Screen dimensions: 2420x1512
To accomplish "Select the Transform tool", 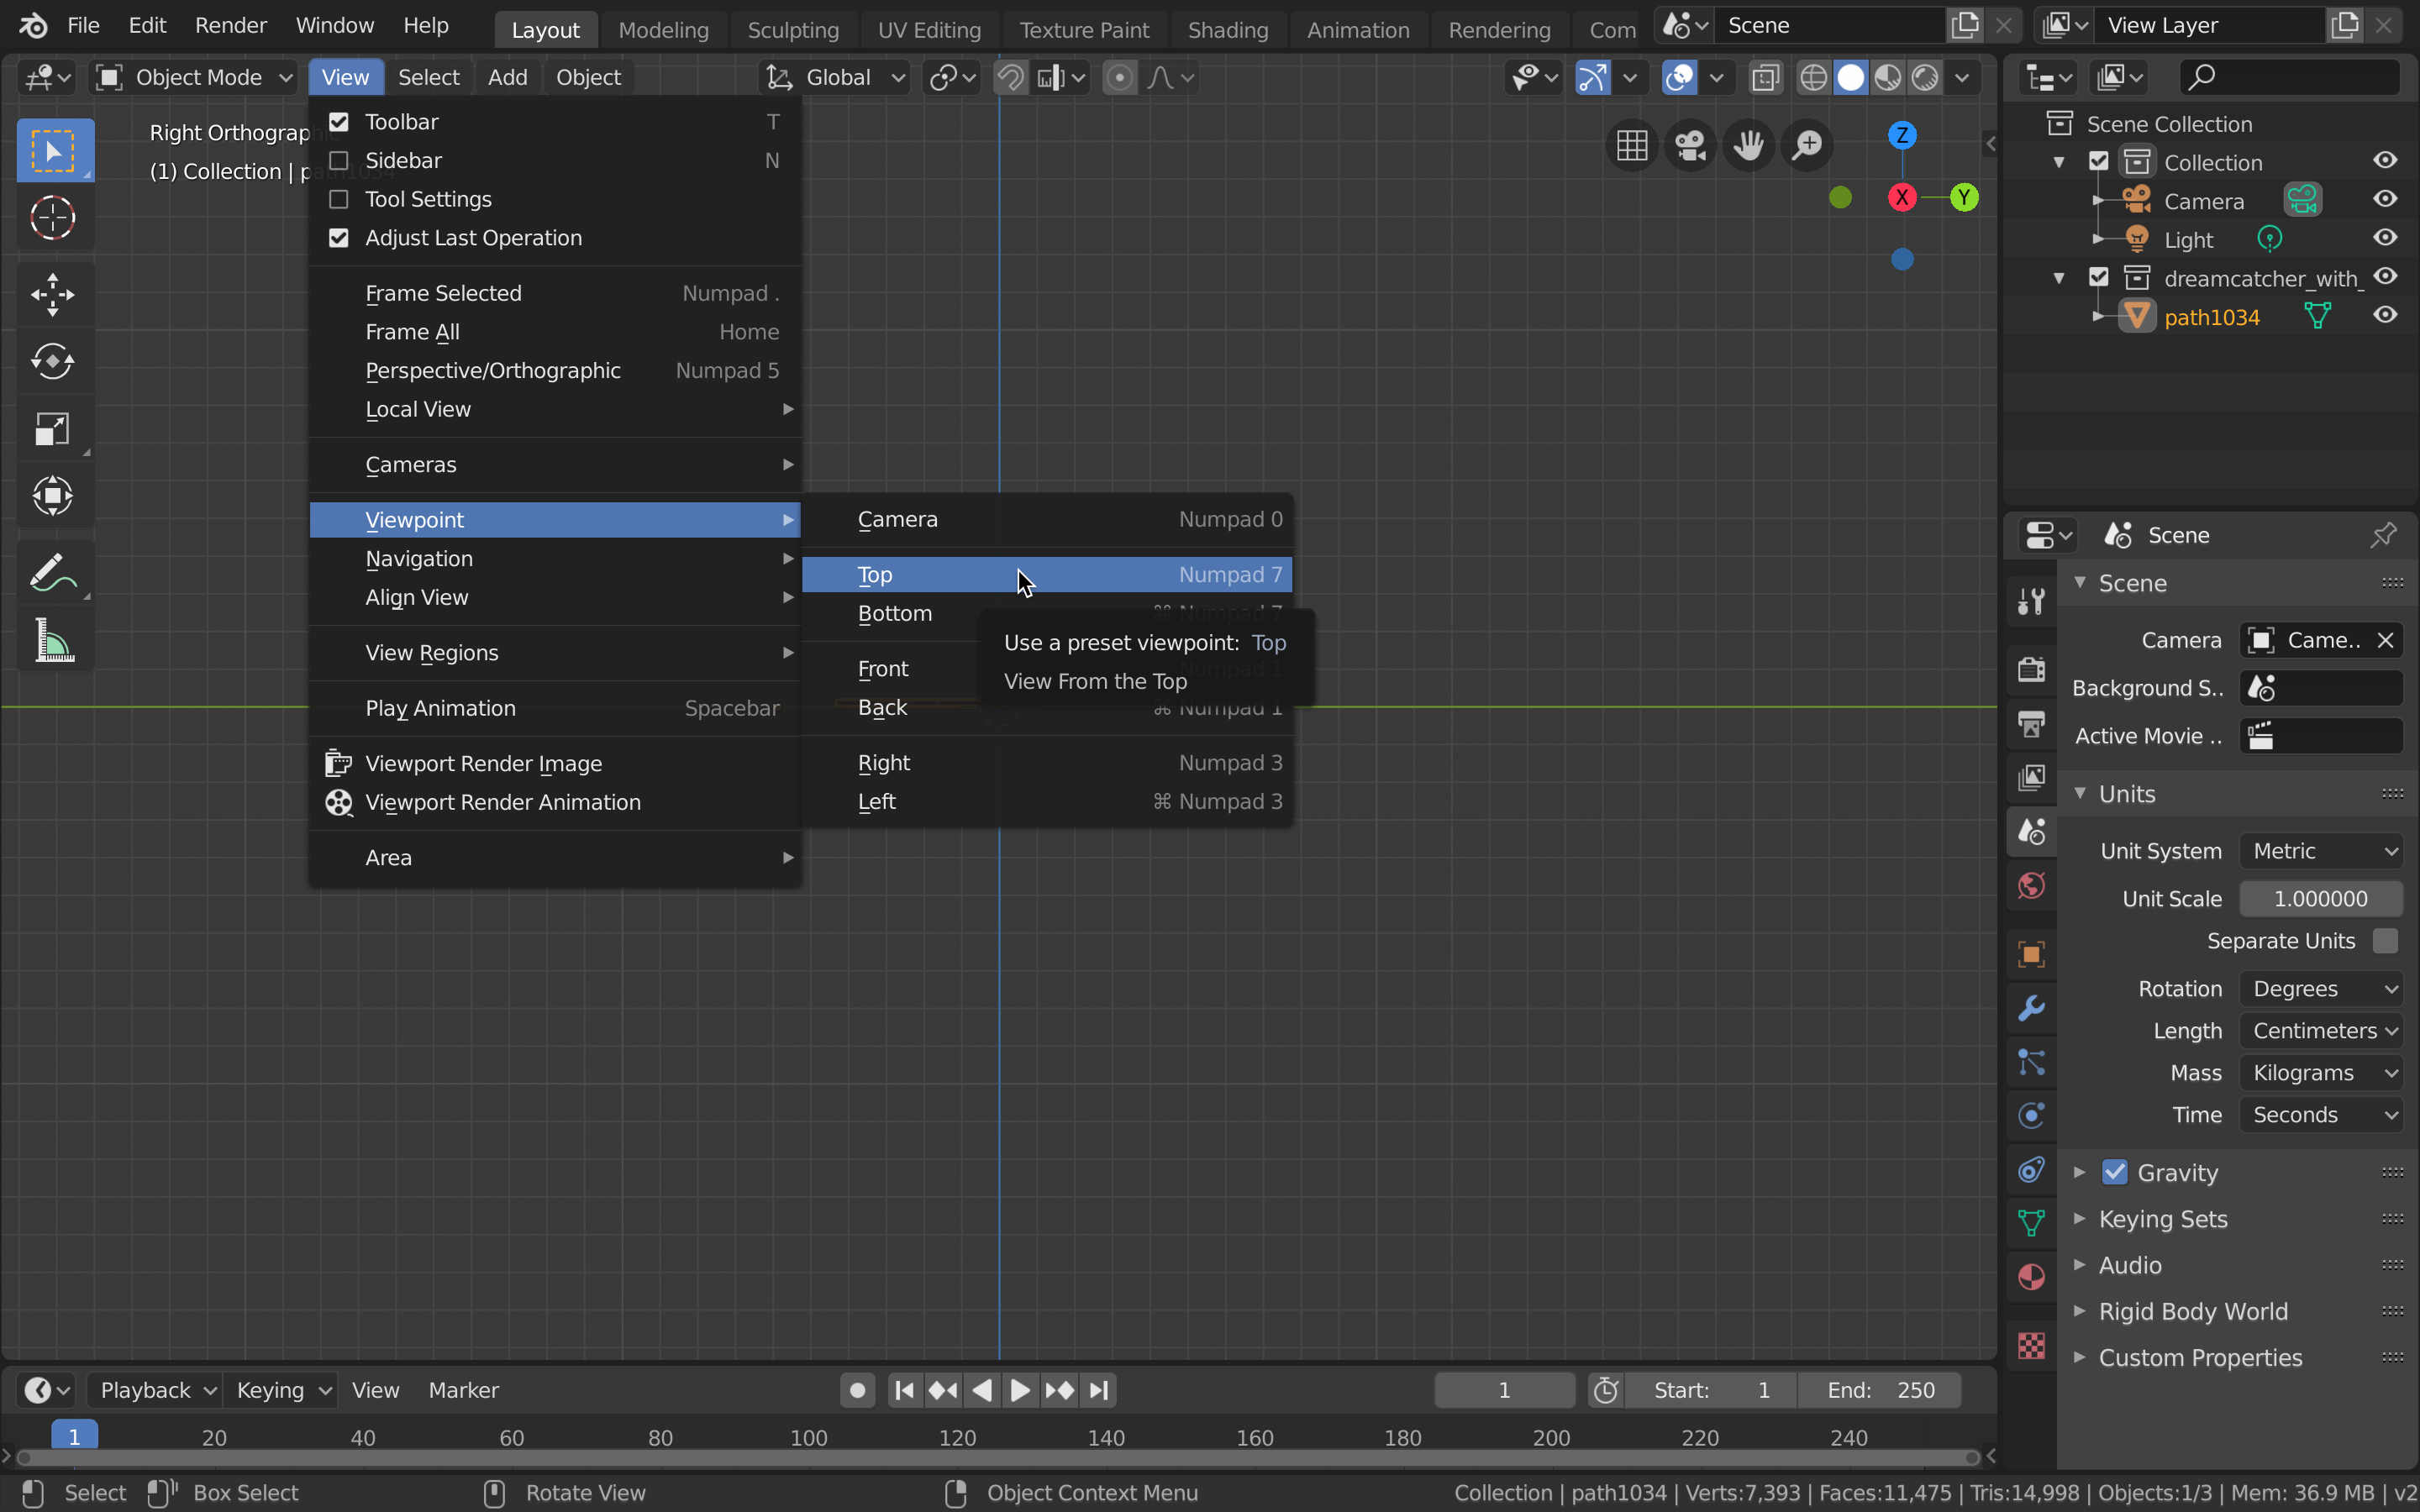I will coord(54,495).
